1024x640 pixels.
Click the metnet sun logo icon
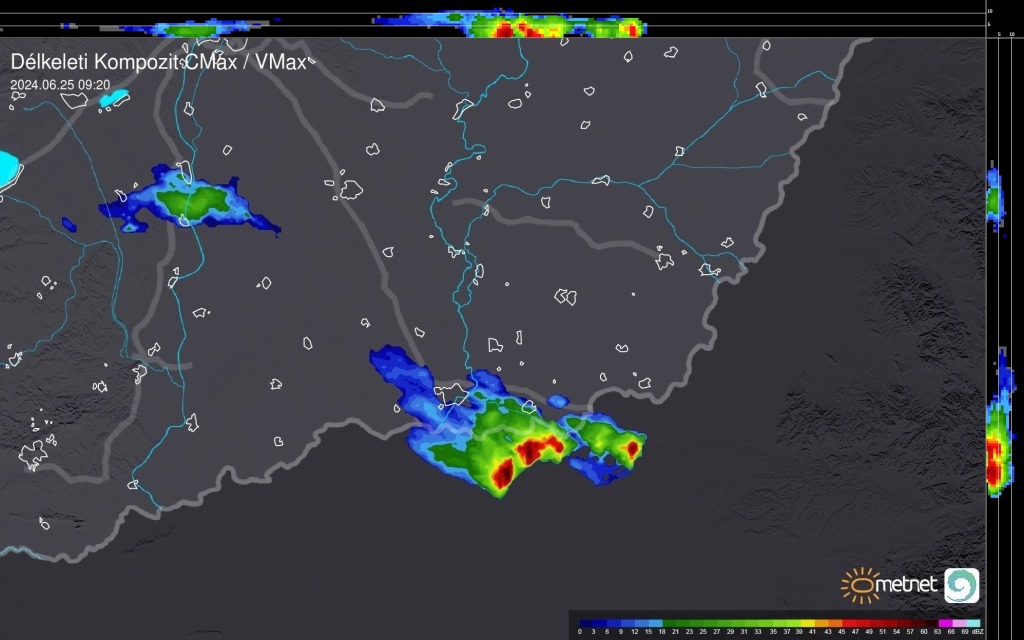859,584
